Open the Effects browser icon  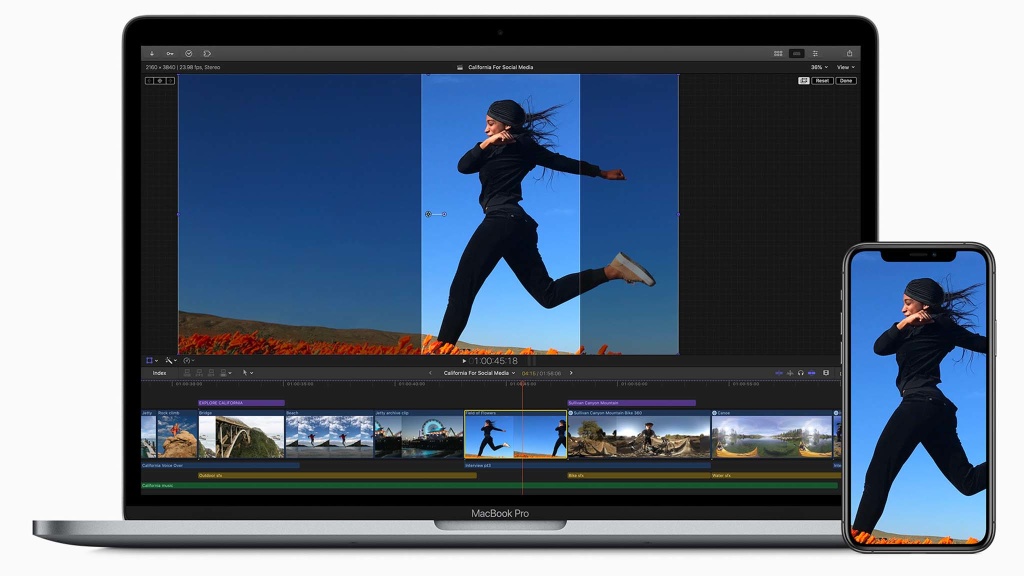click(x=815, y=53)
